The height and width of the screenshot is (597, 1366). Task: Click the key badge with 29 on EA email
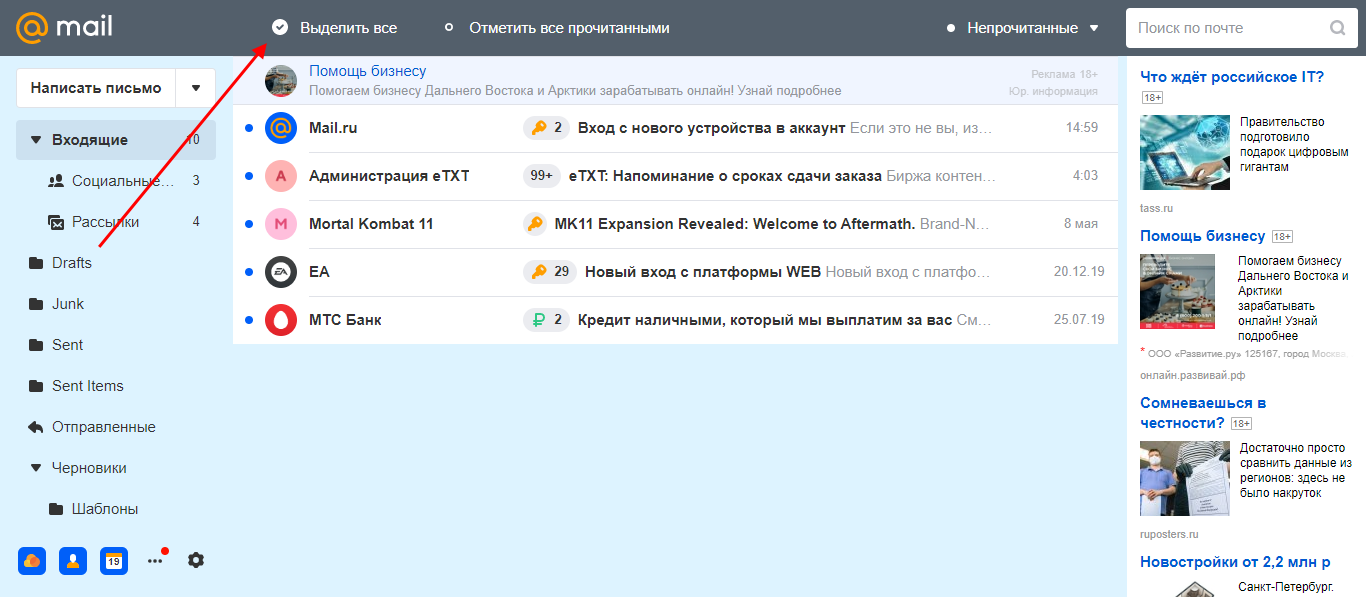(550, 272)
